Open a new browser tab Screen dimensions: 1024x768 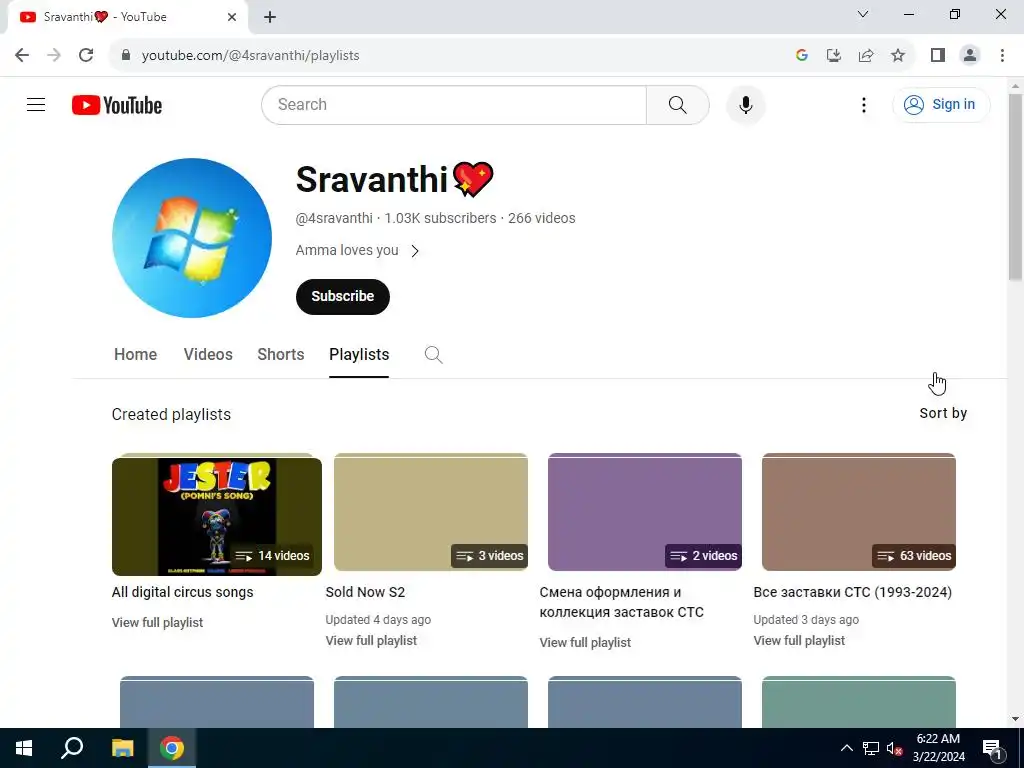[270, 17]
